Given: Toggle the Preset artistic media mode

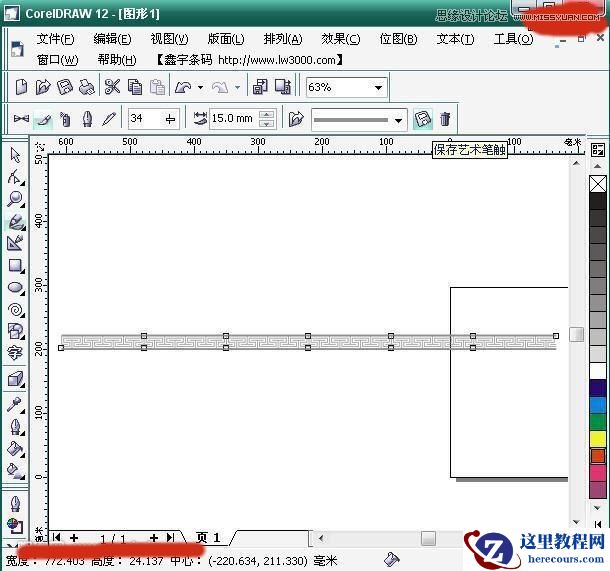Looking at the screenshot, I should [21, 119].
